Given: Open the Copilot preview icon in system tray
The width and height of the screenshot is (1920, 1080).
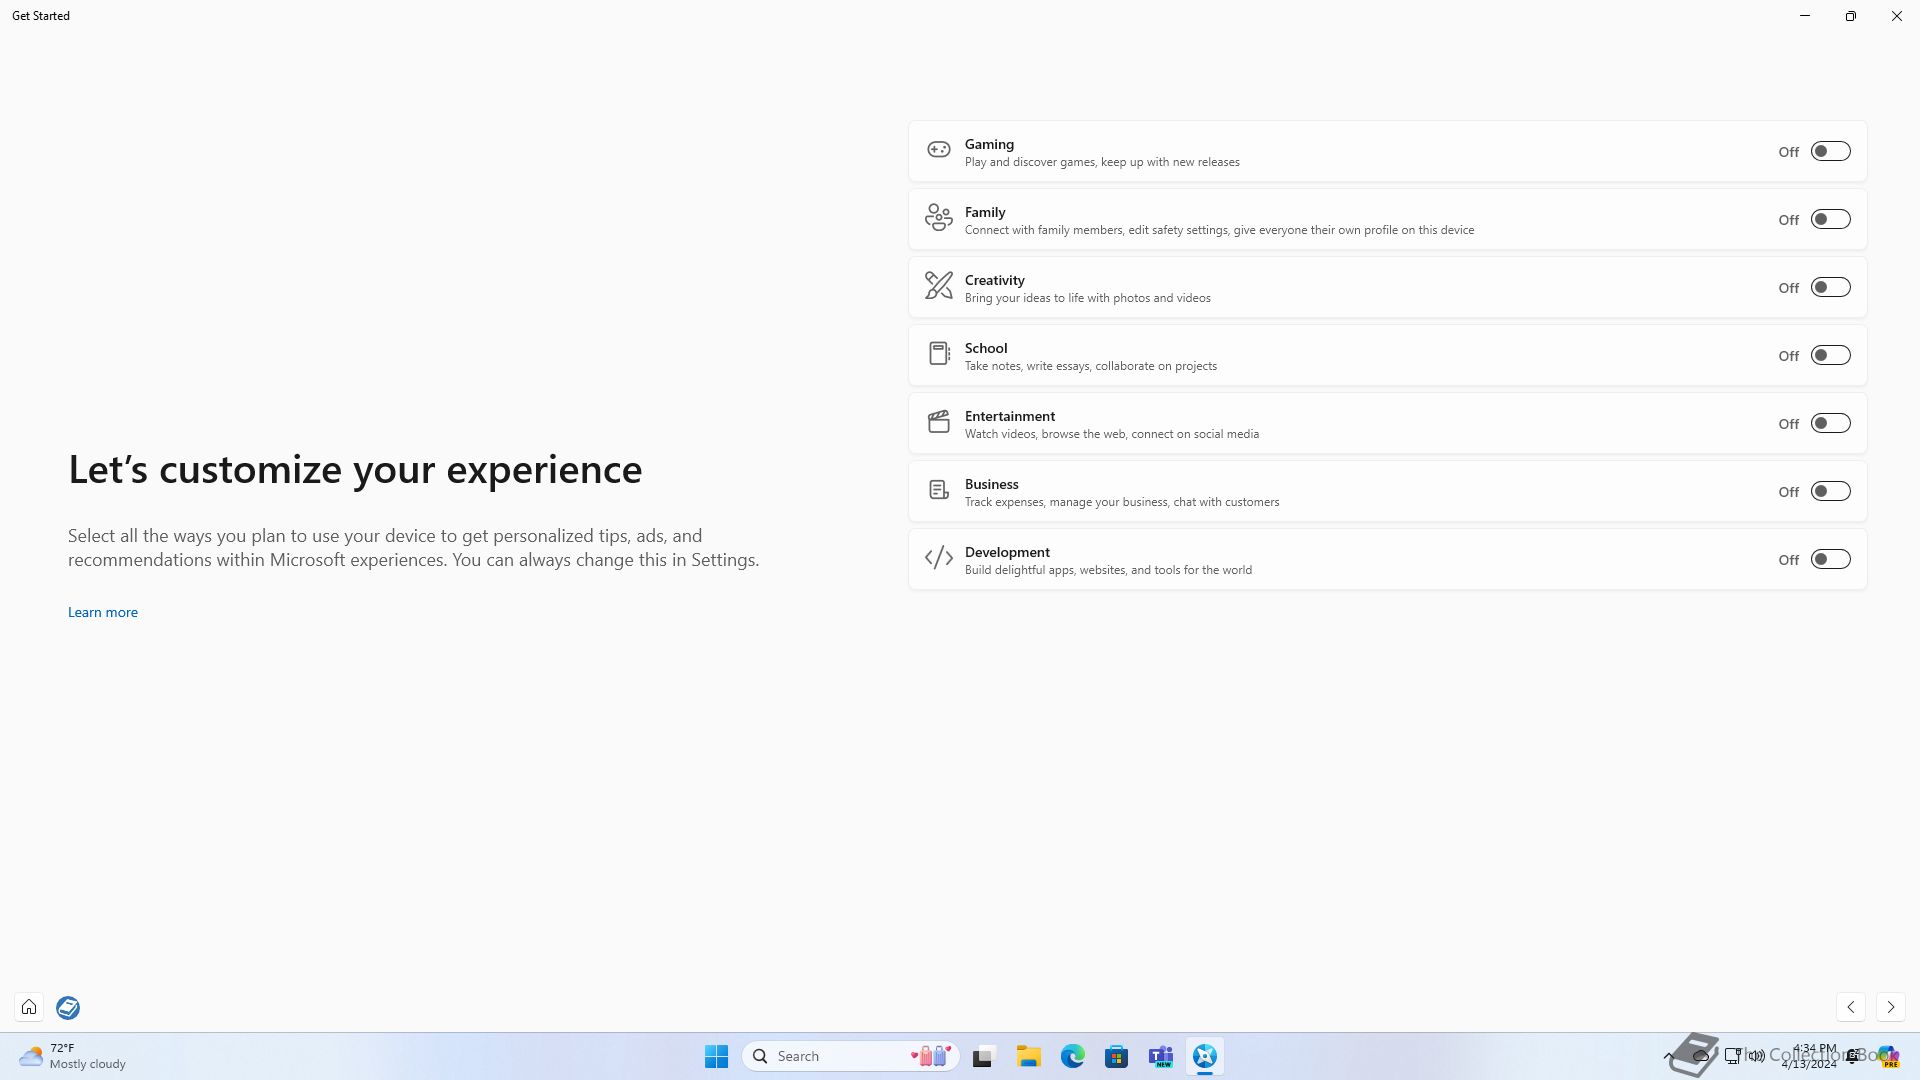Looking at the screenshot, I should click(1887, 1056).
